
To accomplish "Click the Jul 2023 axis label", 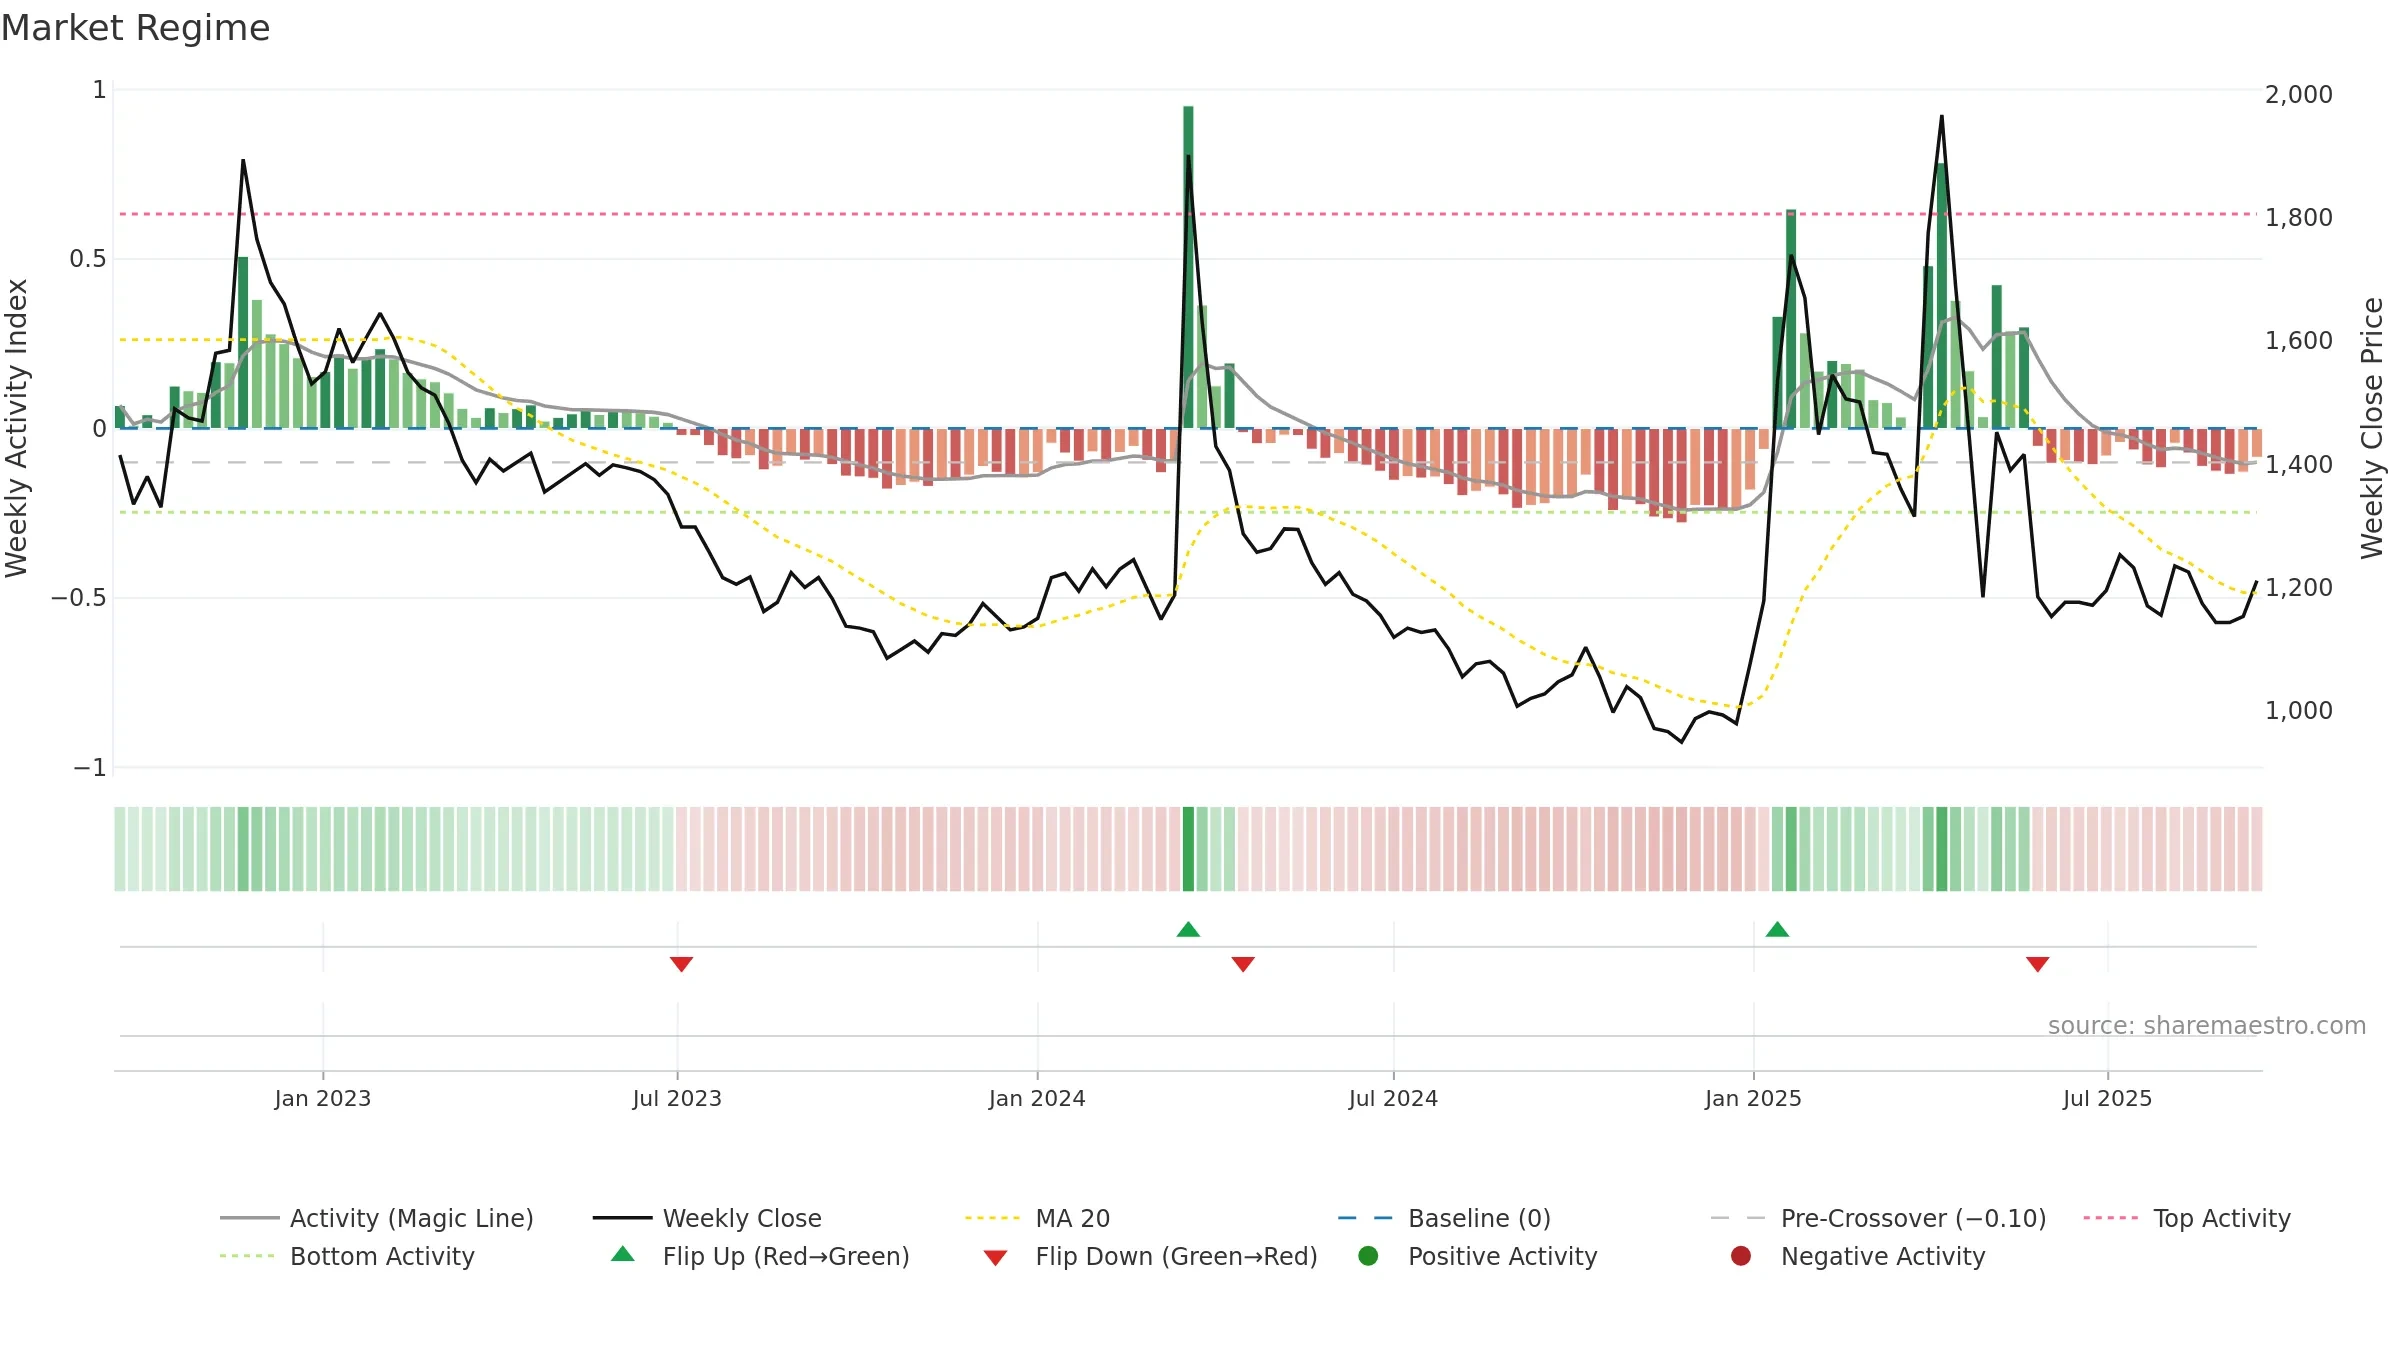I will click(677, 1099).
